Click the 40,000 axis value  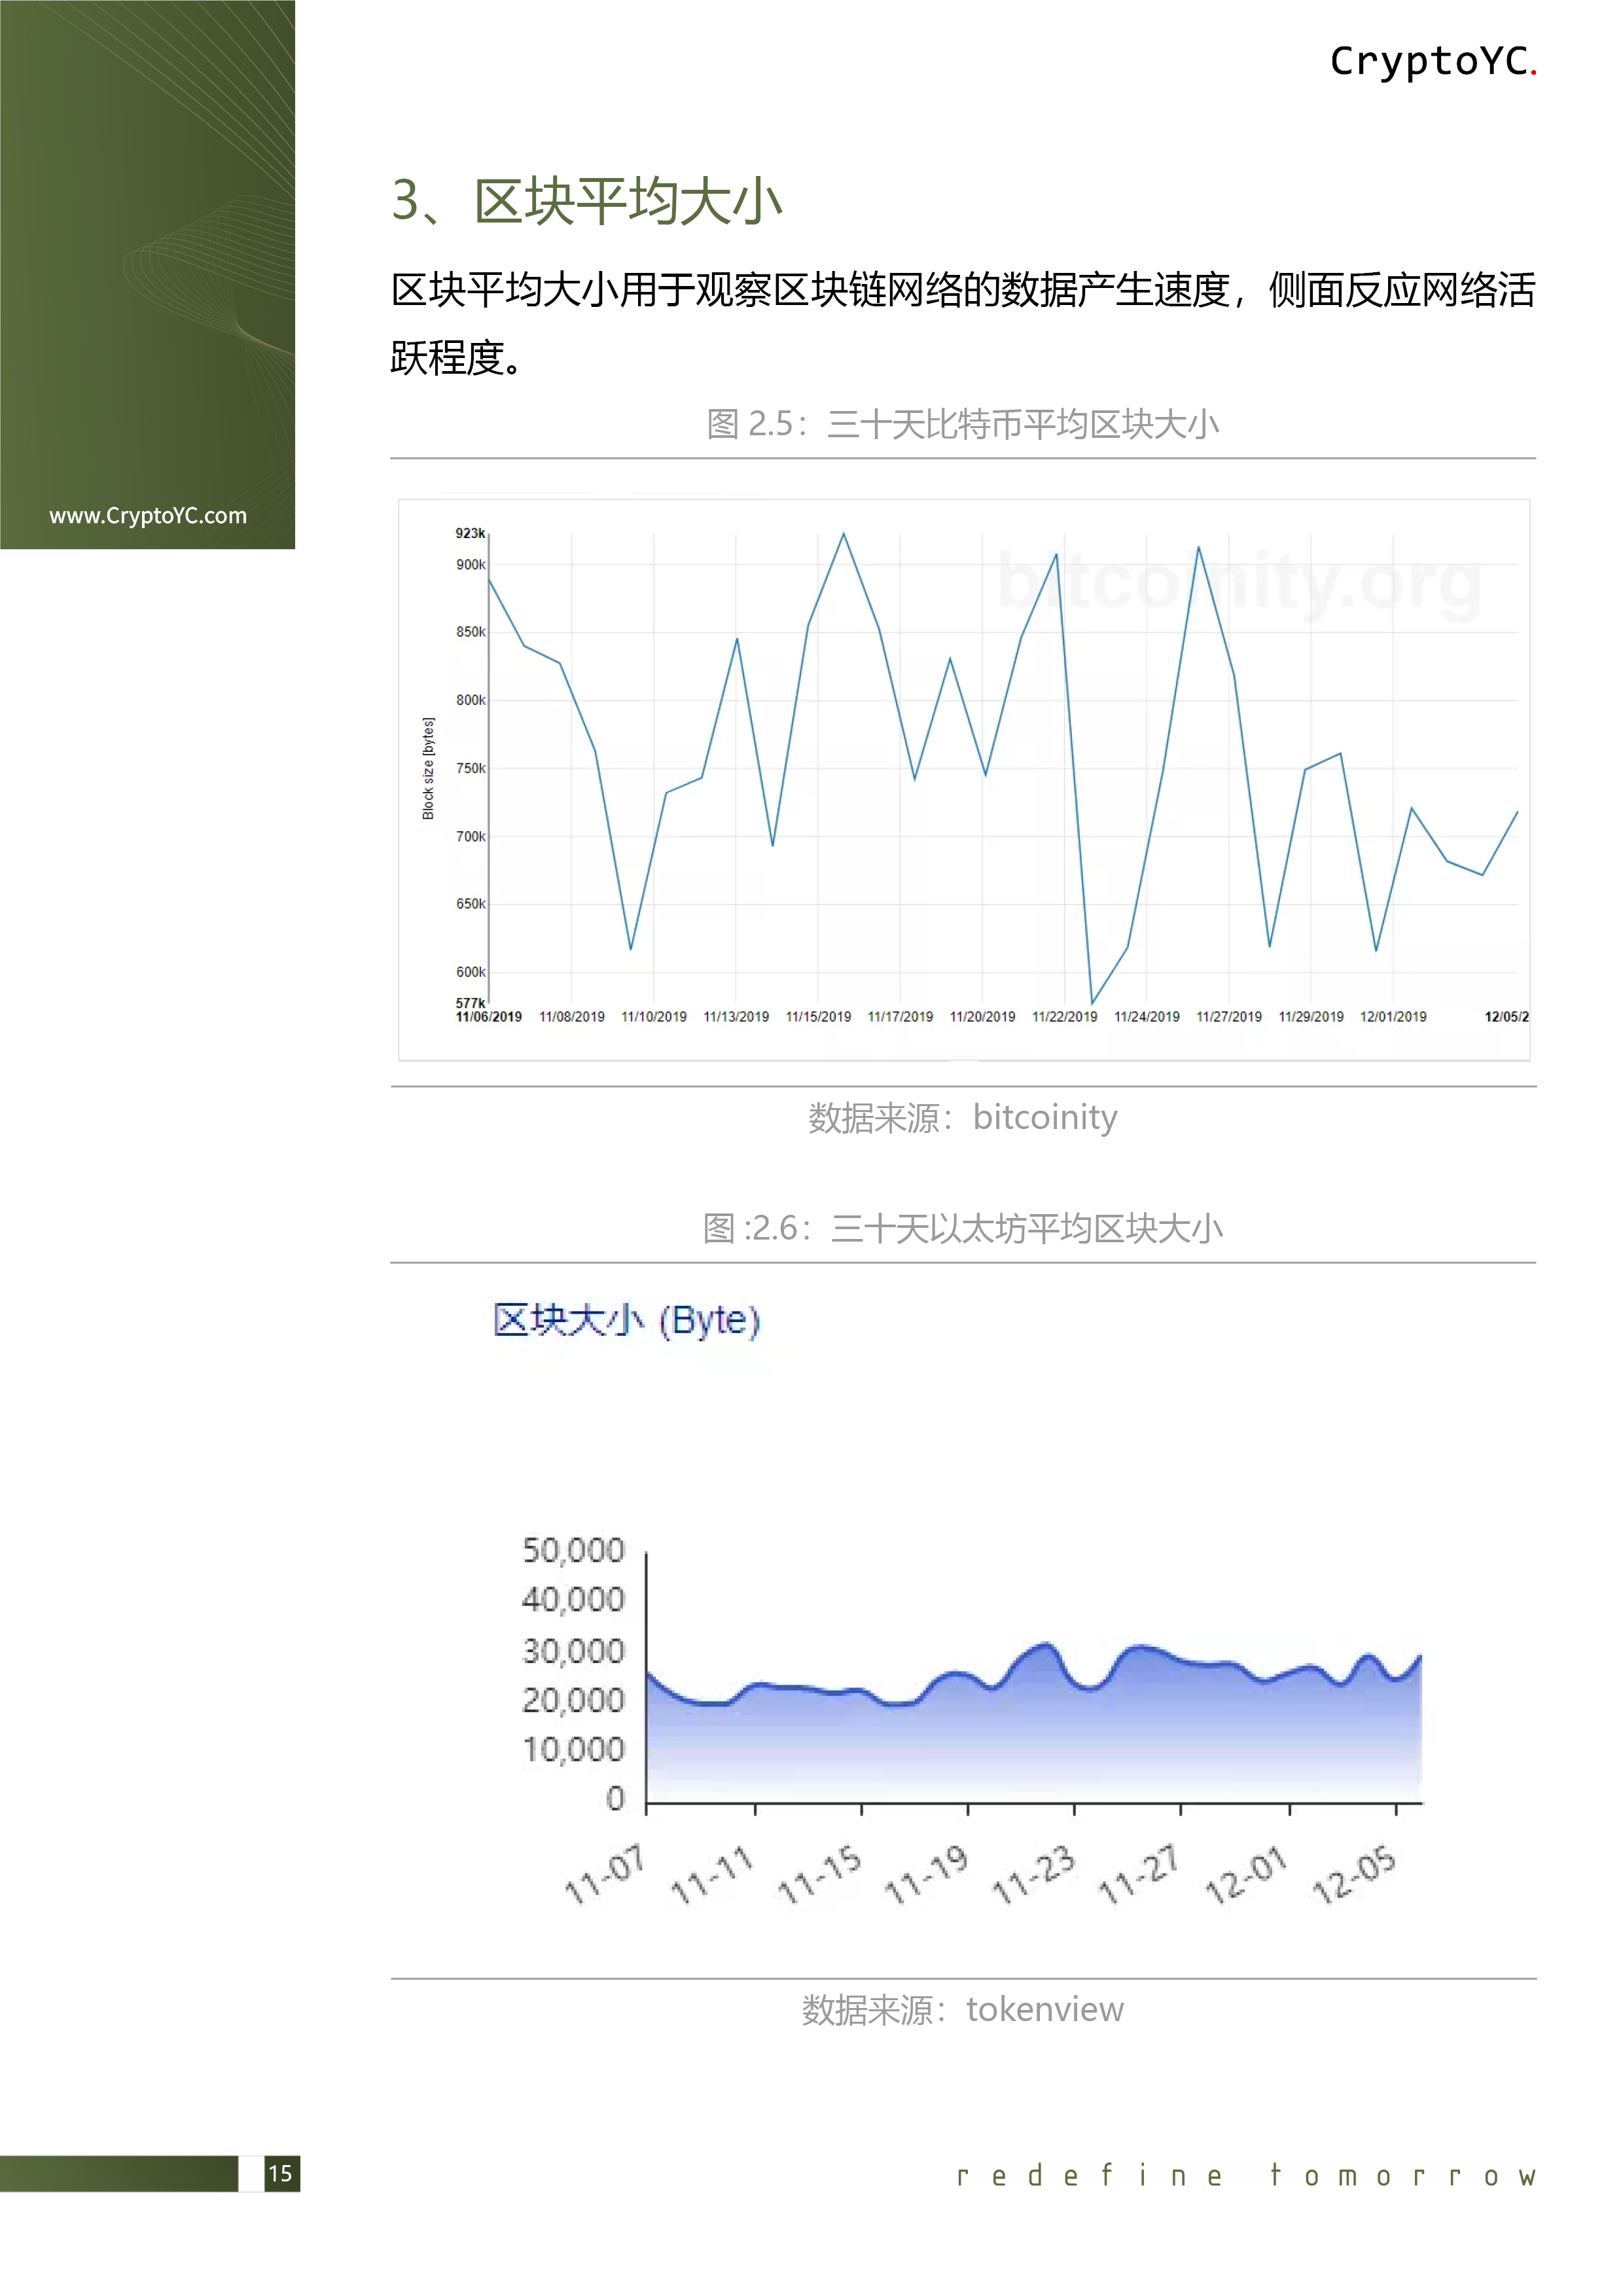574,1600
